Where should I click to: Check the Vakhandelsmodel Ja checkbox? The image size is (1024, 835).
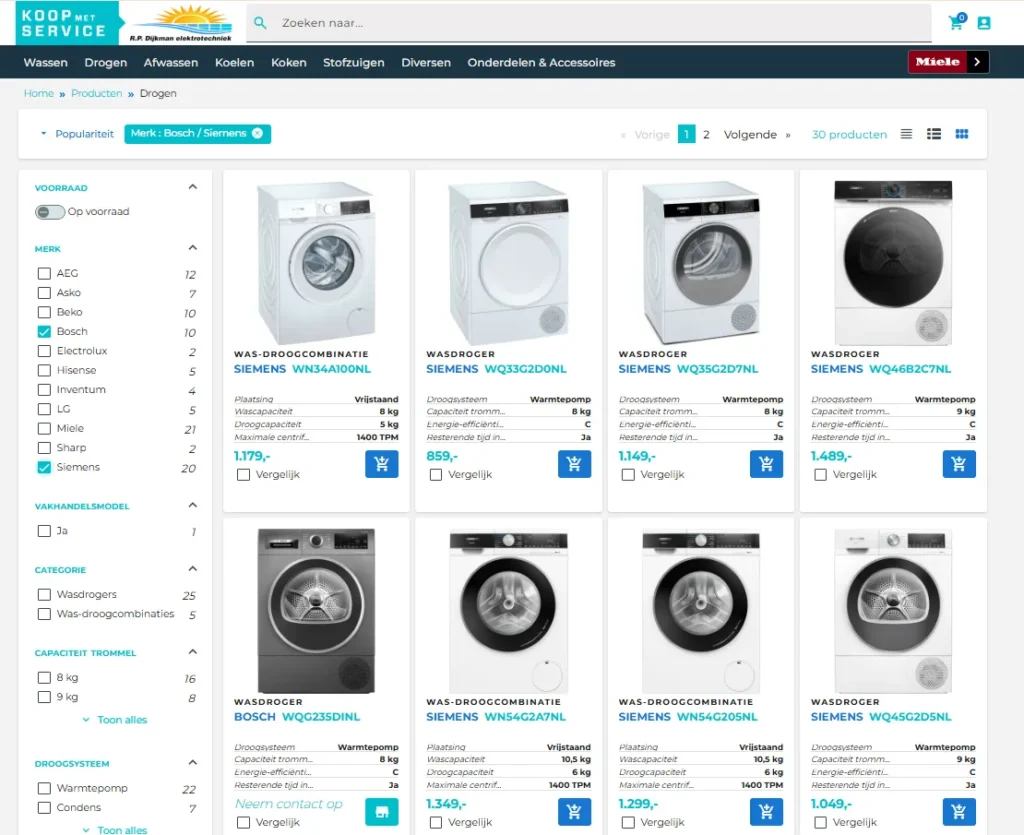(x=44, y=531)
